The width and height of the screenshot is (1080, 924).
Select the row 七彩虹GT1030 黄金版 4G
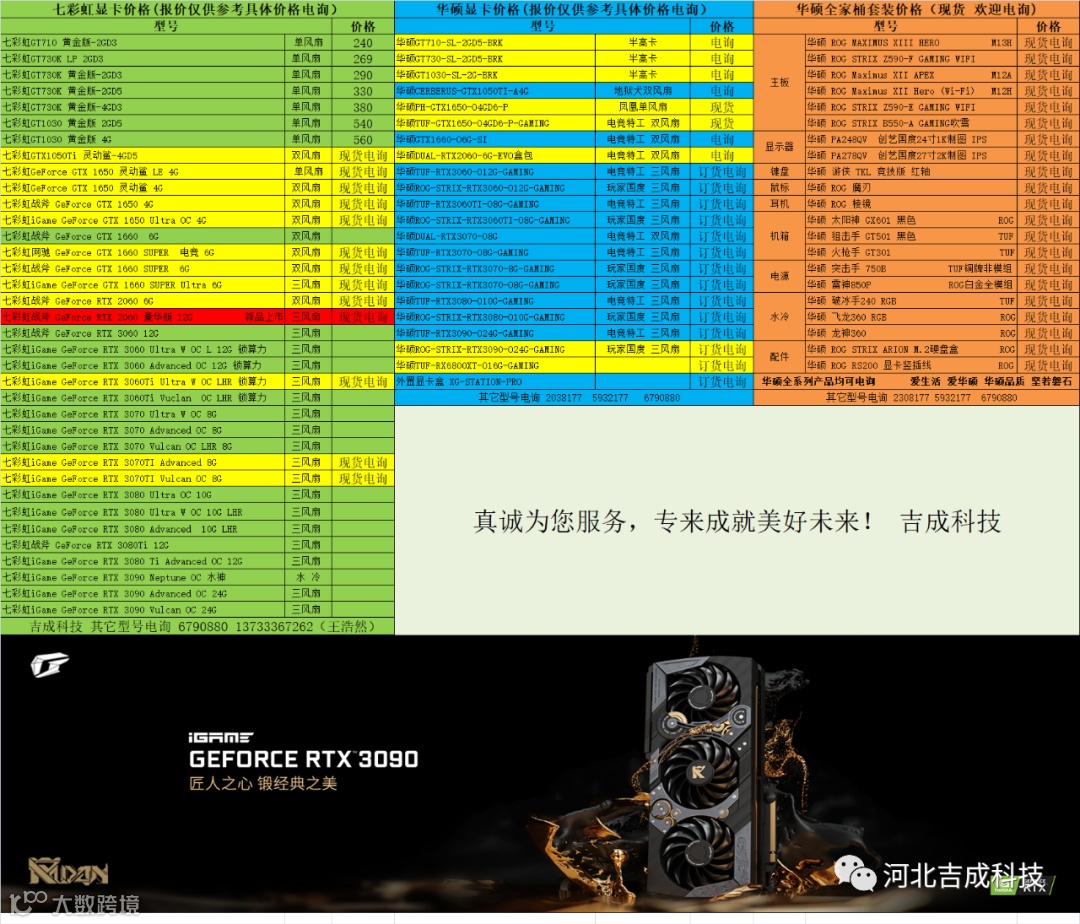coord(197,140)
